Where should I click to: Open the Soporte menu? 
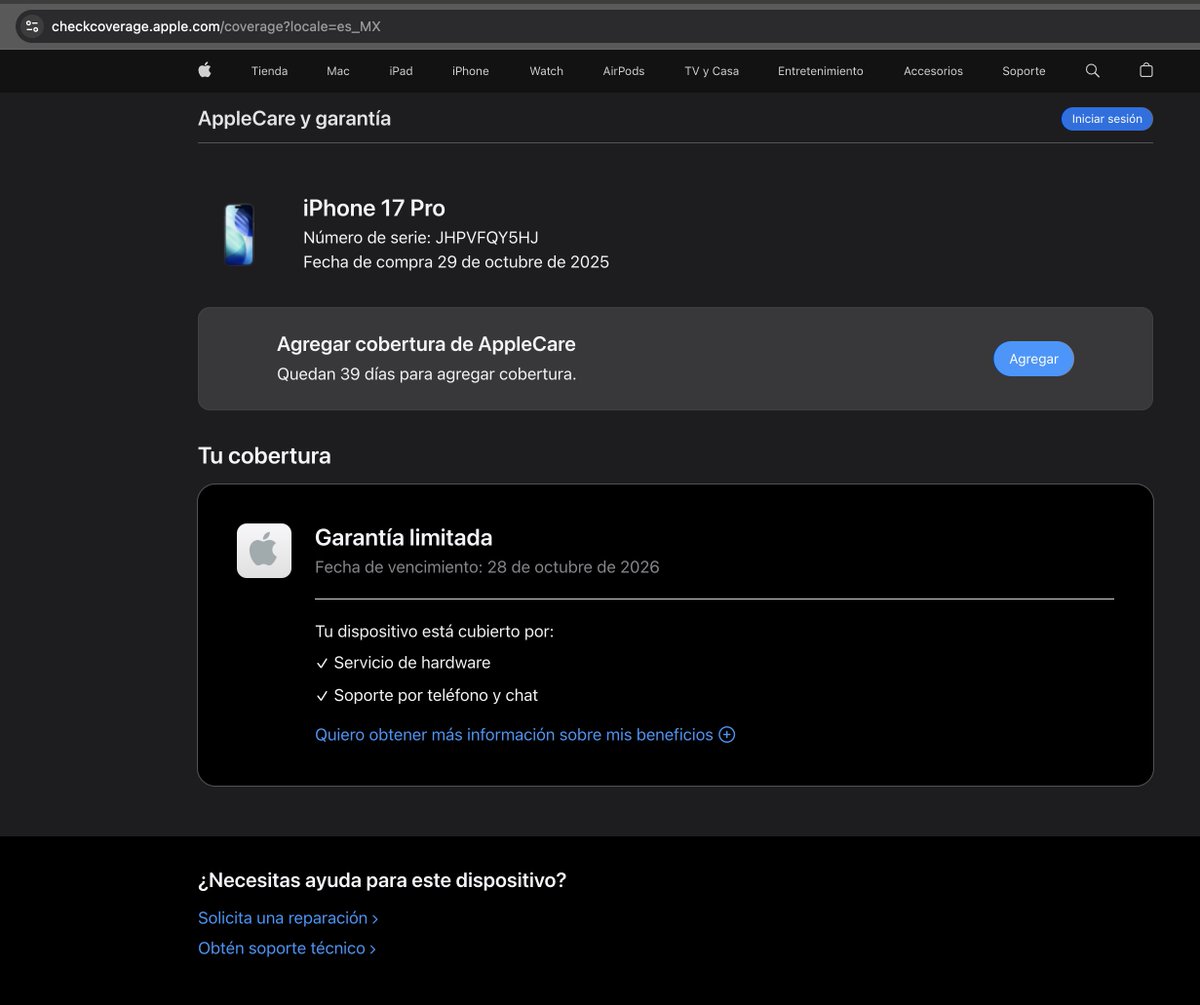pyautogui.click(x=1024, y=71)
